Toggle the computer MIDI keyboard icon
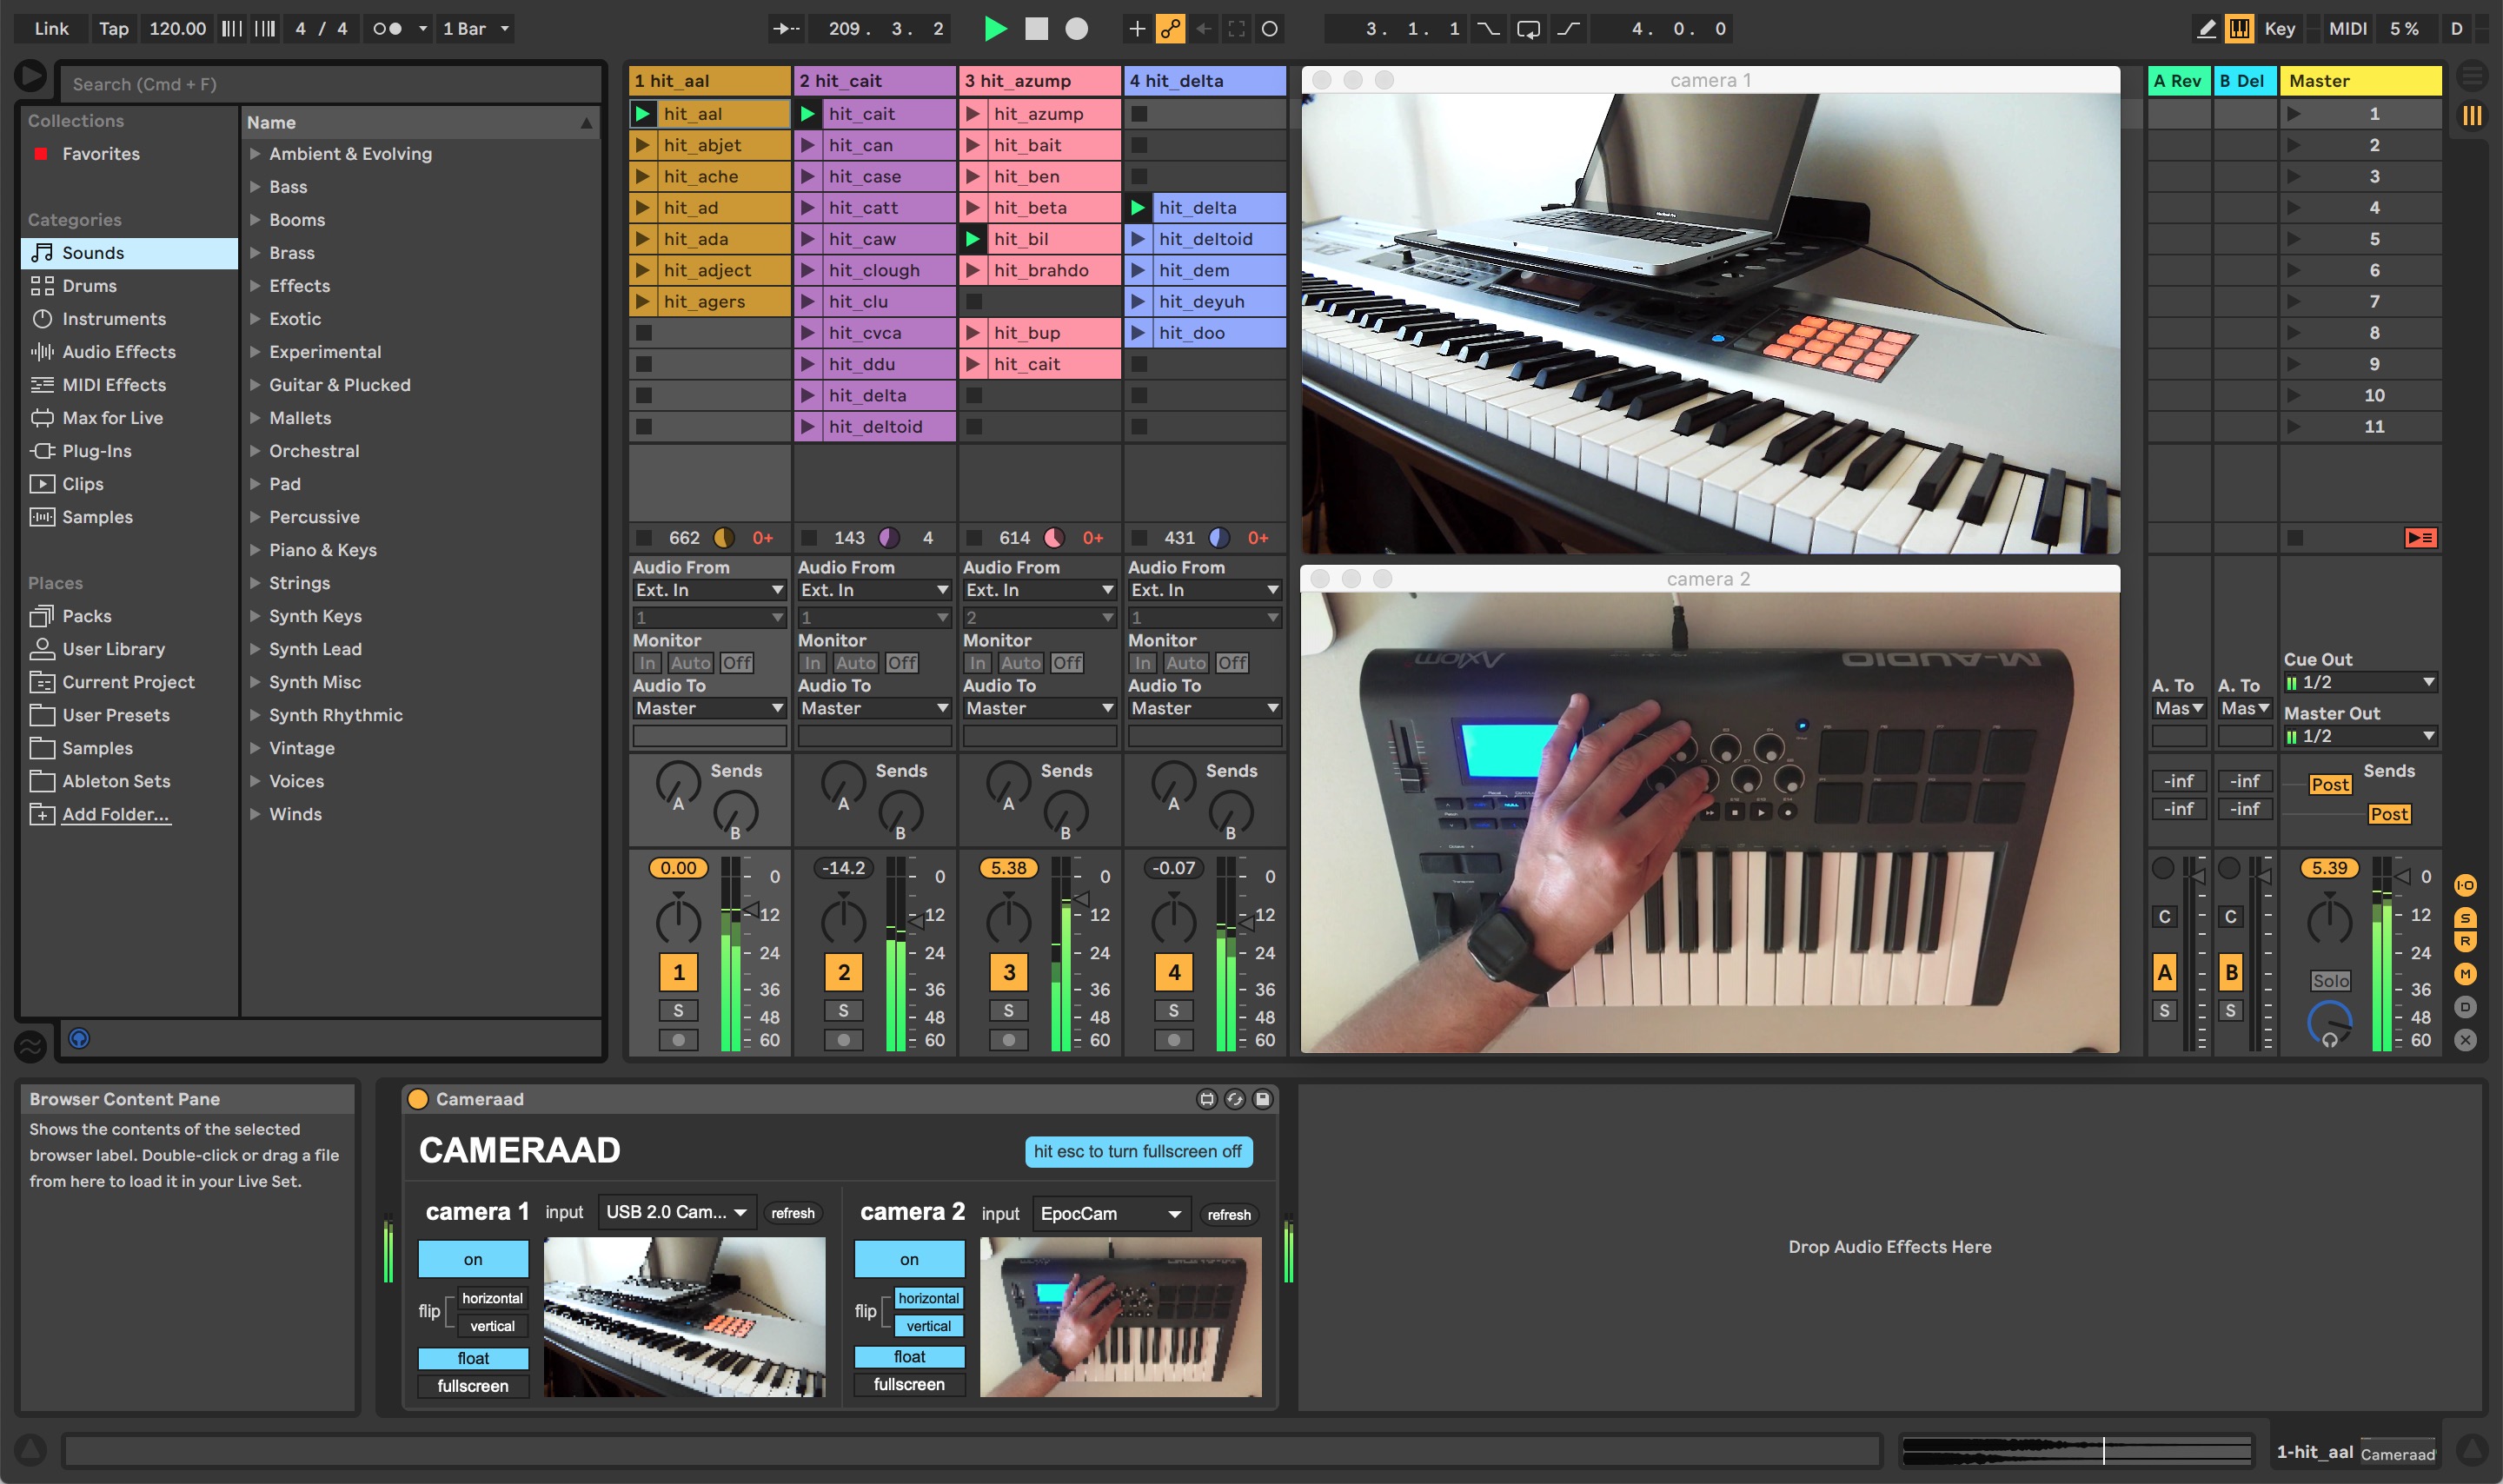 click(2238, 29)
